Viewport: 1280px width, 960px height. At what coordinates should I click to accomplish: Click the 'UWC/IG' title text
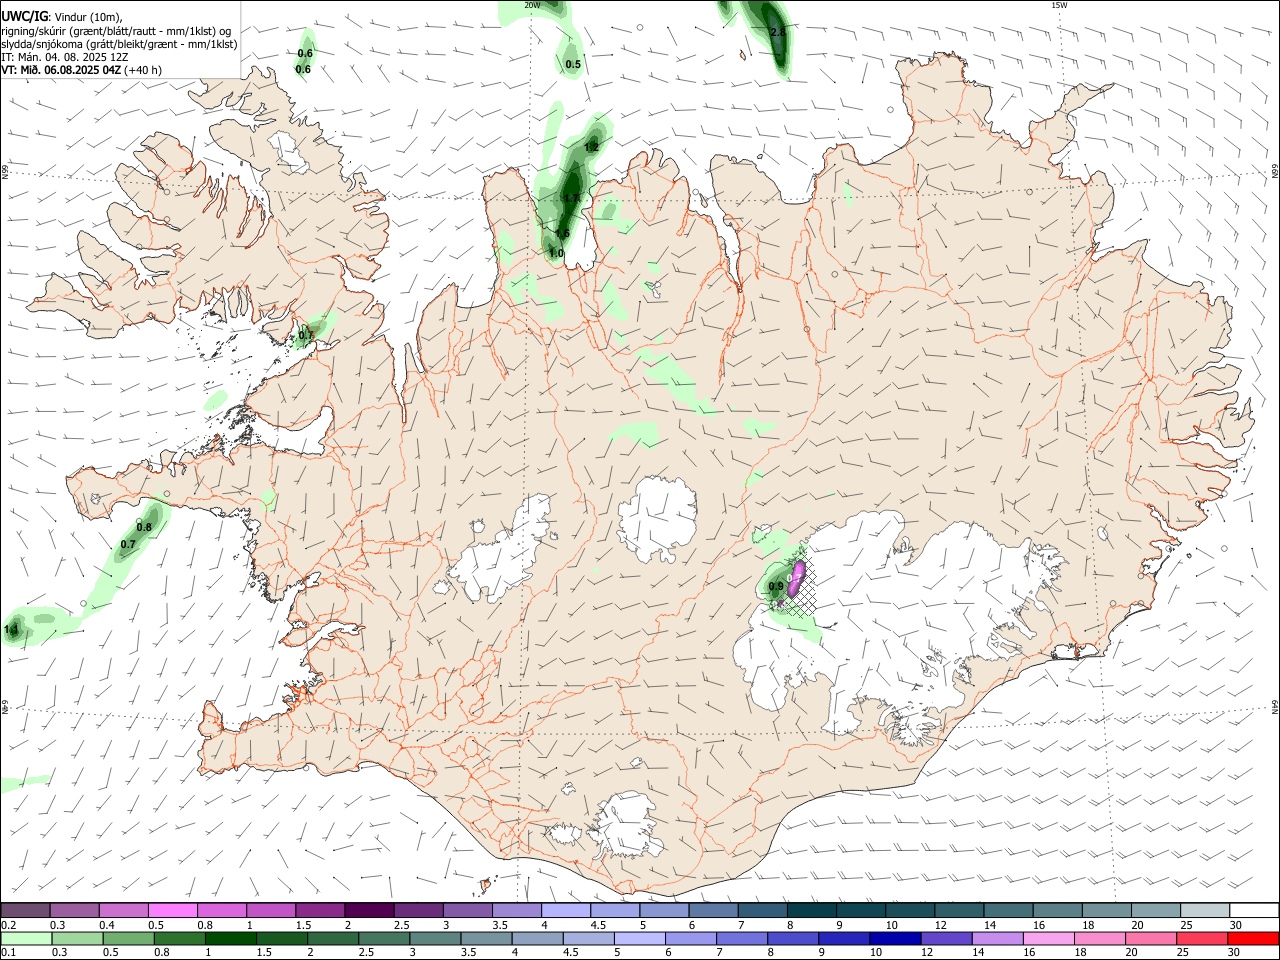click(24, 16)
